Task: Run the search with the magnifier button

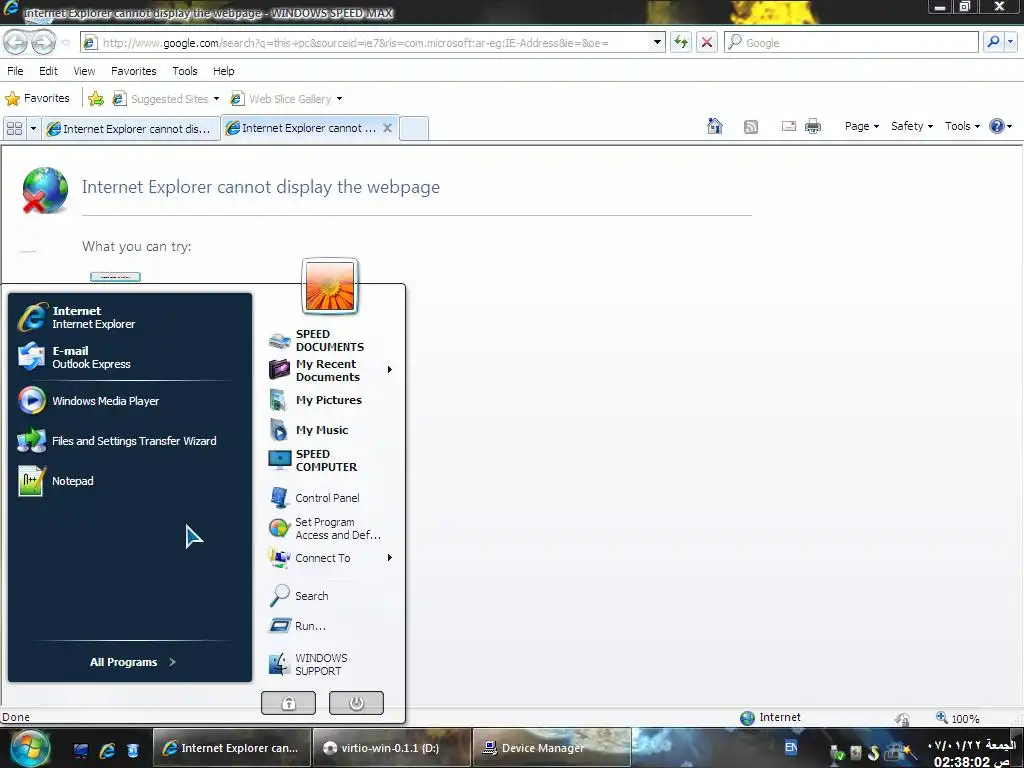Action: tap(993, 42)
